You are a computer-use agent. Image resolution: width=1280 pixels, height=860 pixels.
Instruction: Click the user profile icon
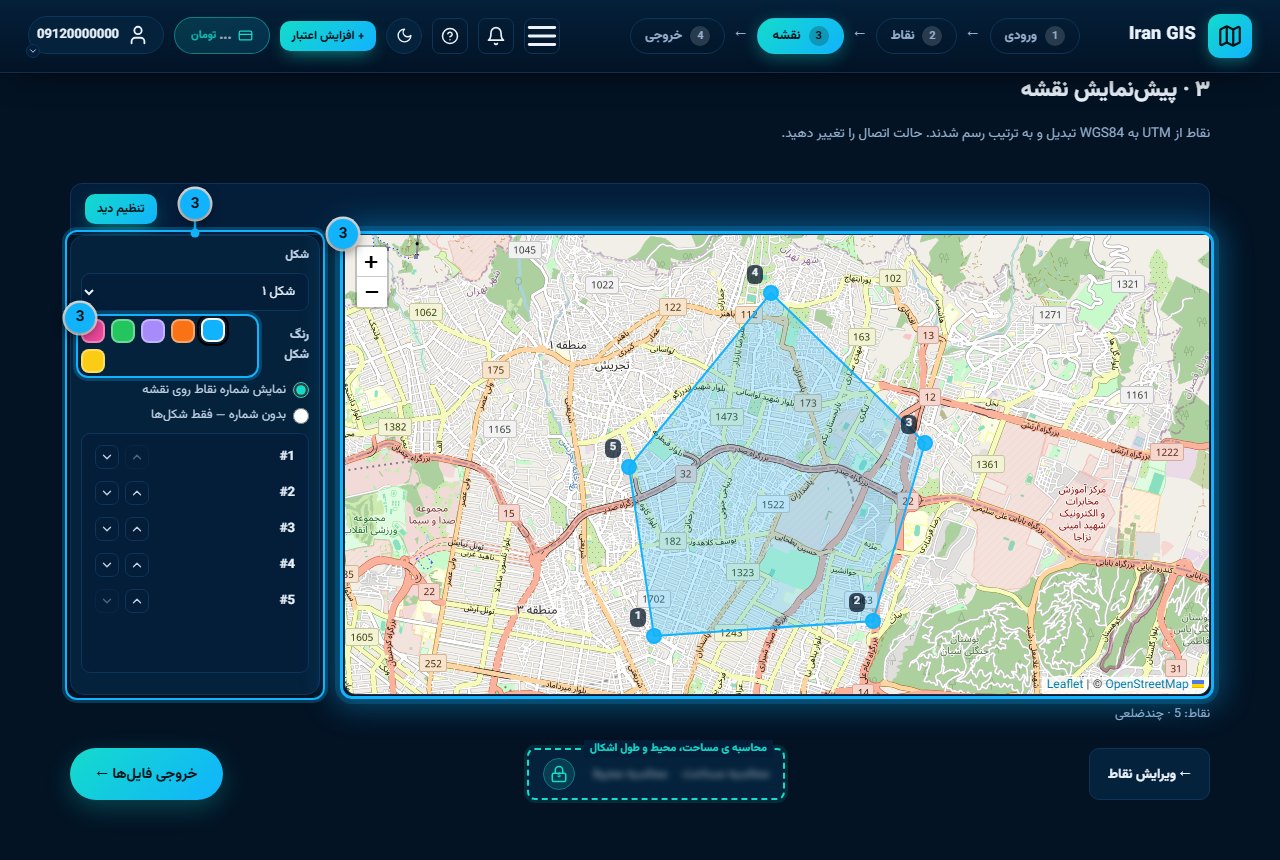pos(138,35)
